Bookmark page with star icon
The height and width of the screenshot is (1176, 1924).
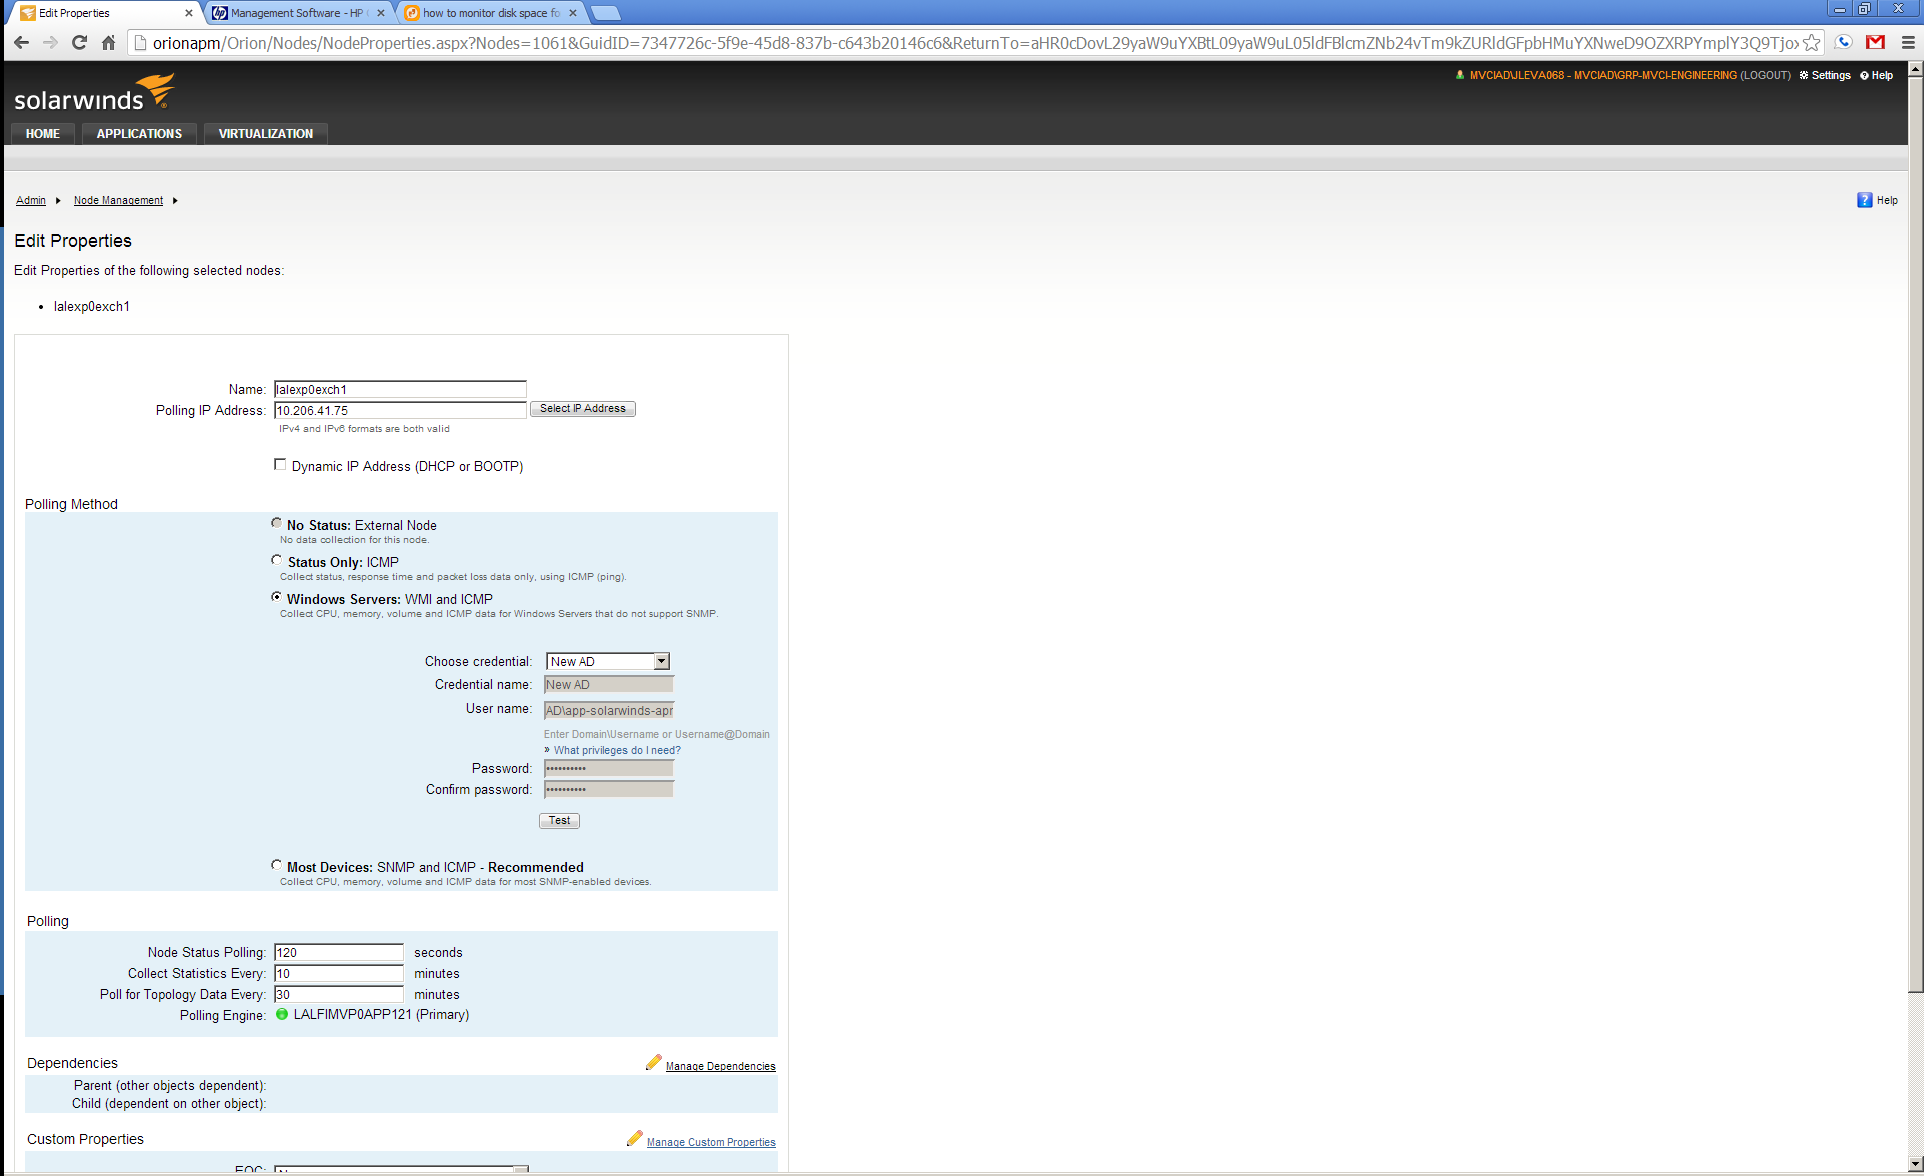click(1811, 43)
